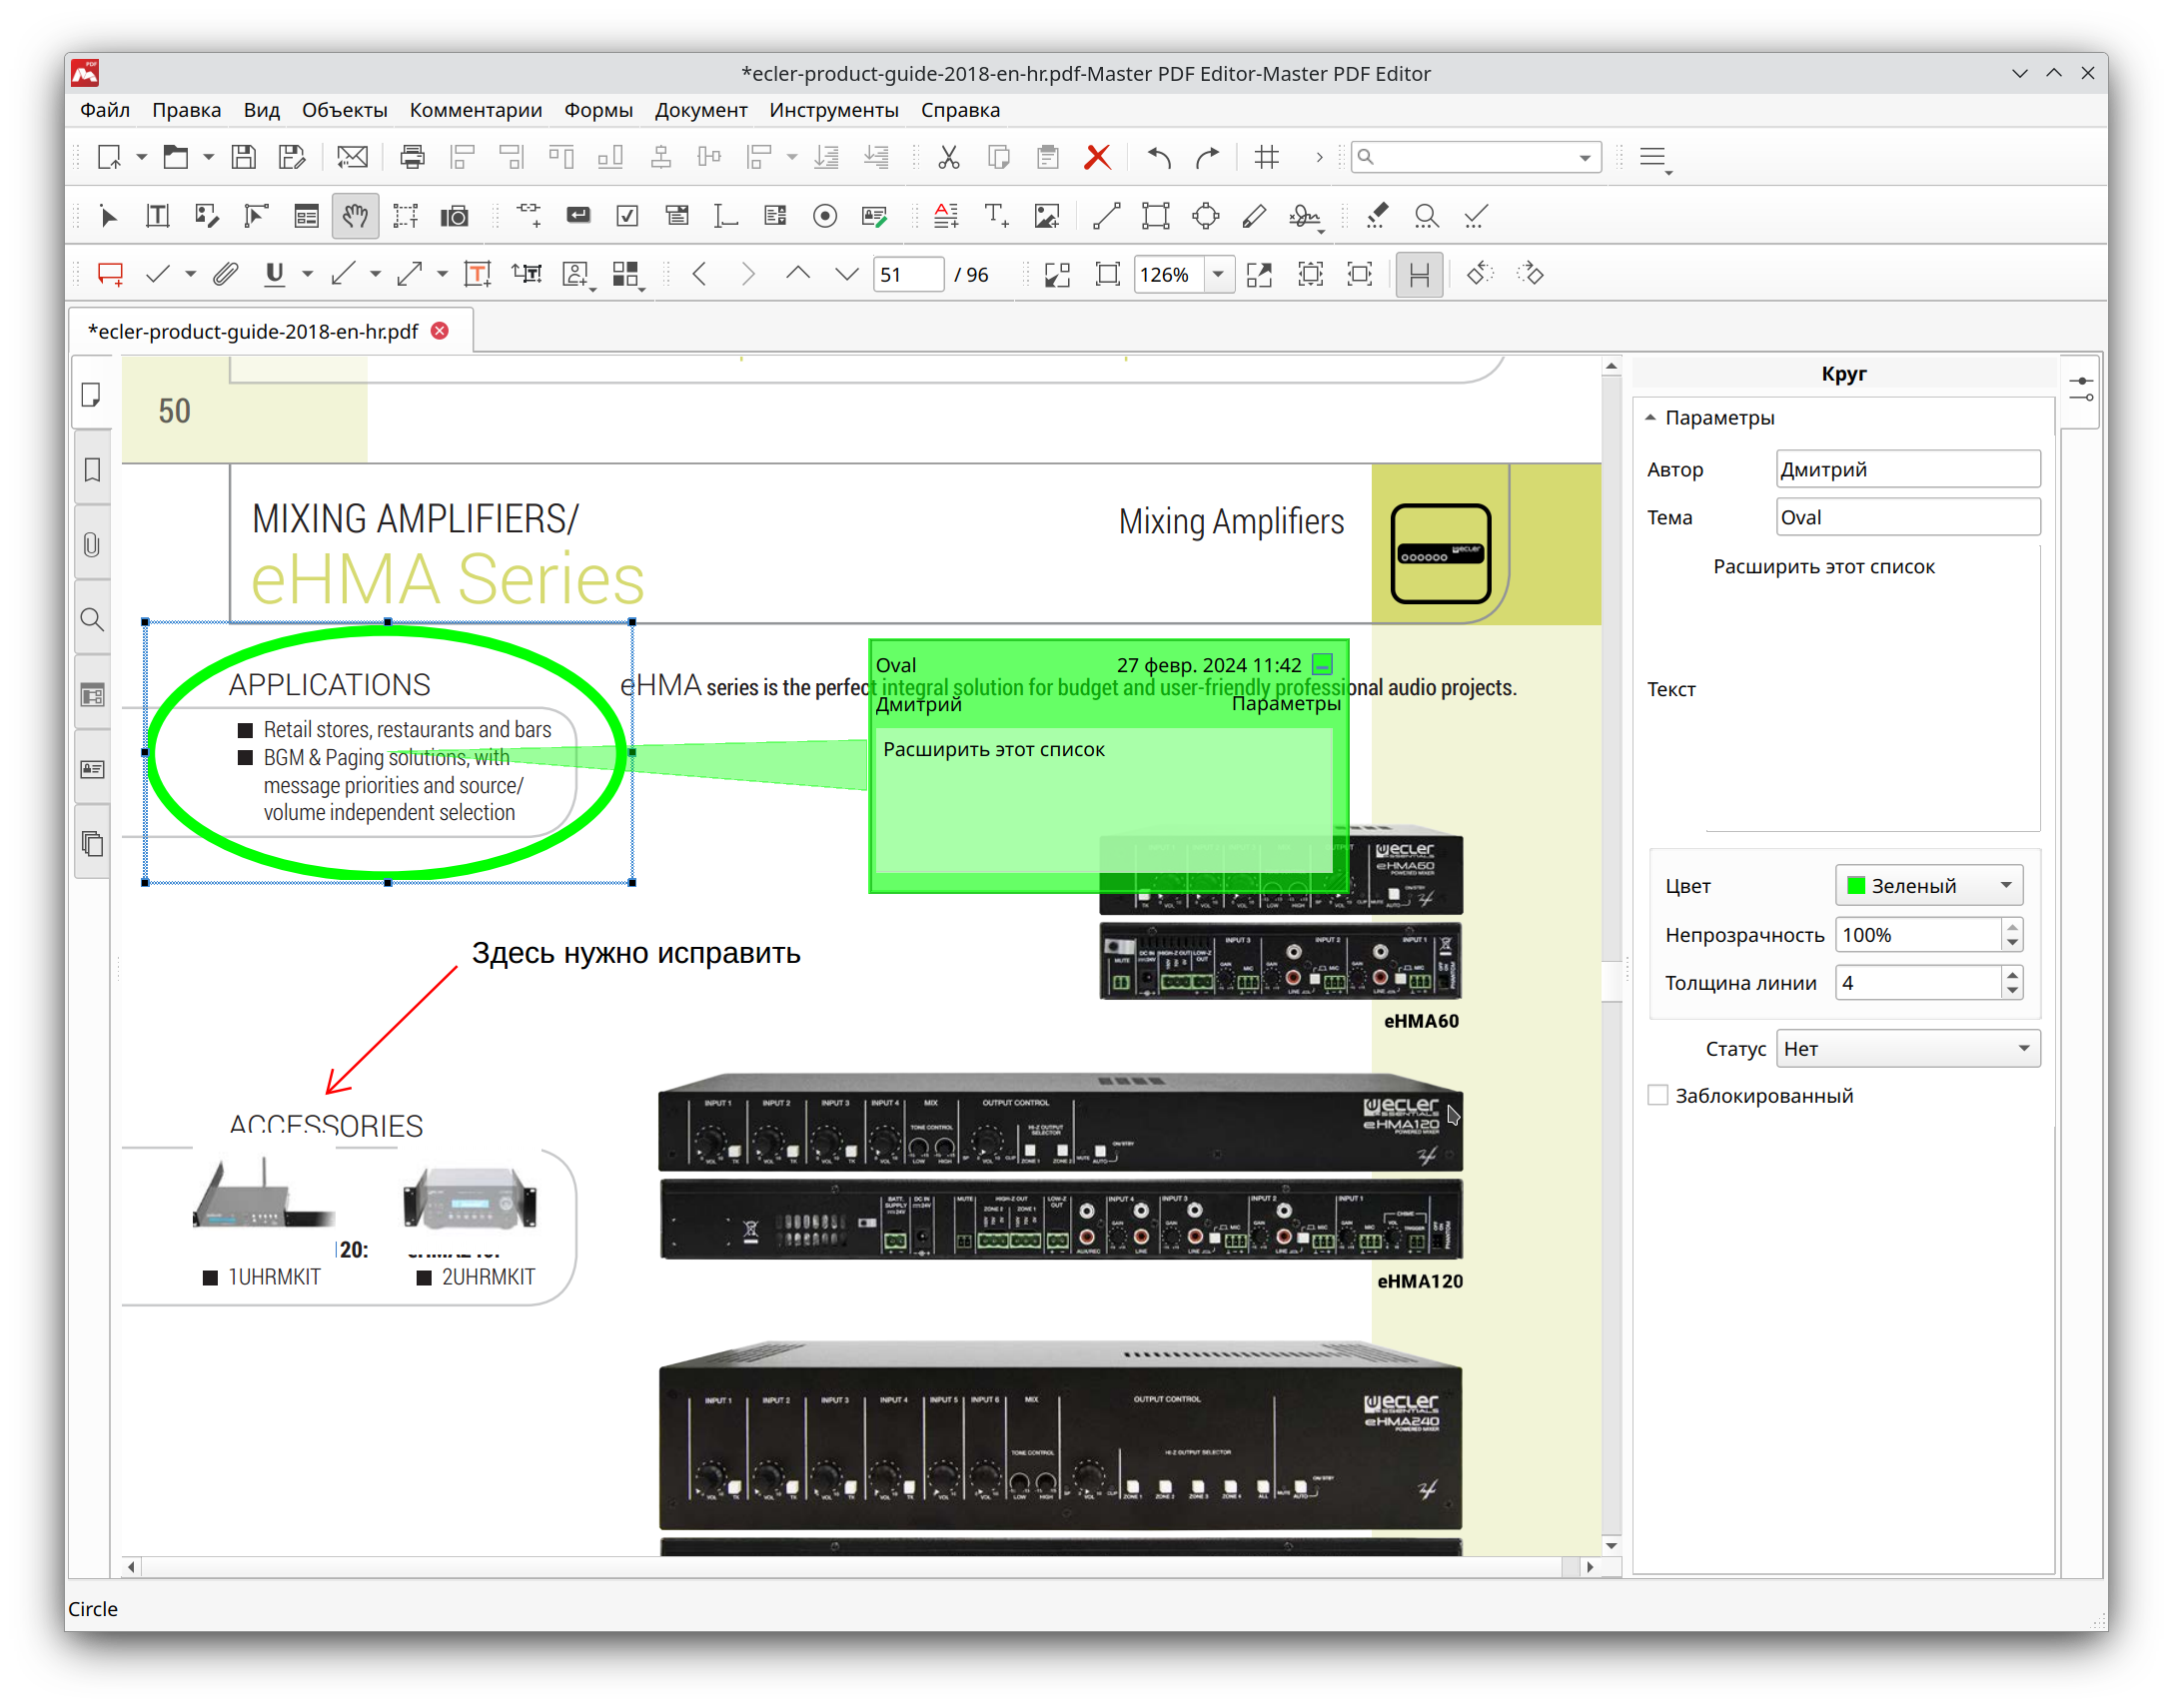Image resolution: width=2173 pixels, height=1708 pixels.
Task: Click the Sticky Note annotation icon
Action: 110,274
